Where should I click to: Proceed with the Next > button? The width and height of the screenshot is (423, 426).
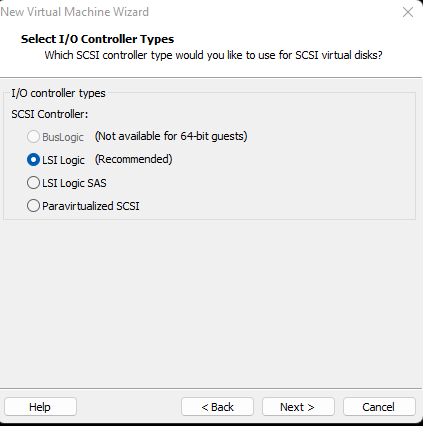click(x=298, y=407)
